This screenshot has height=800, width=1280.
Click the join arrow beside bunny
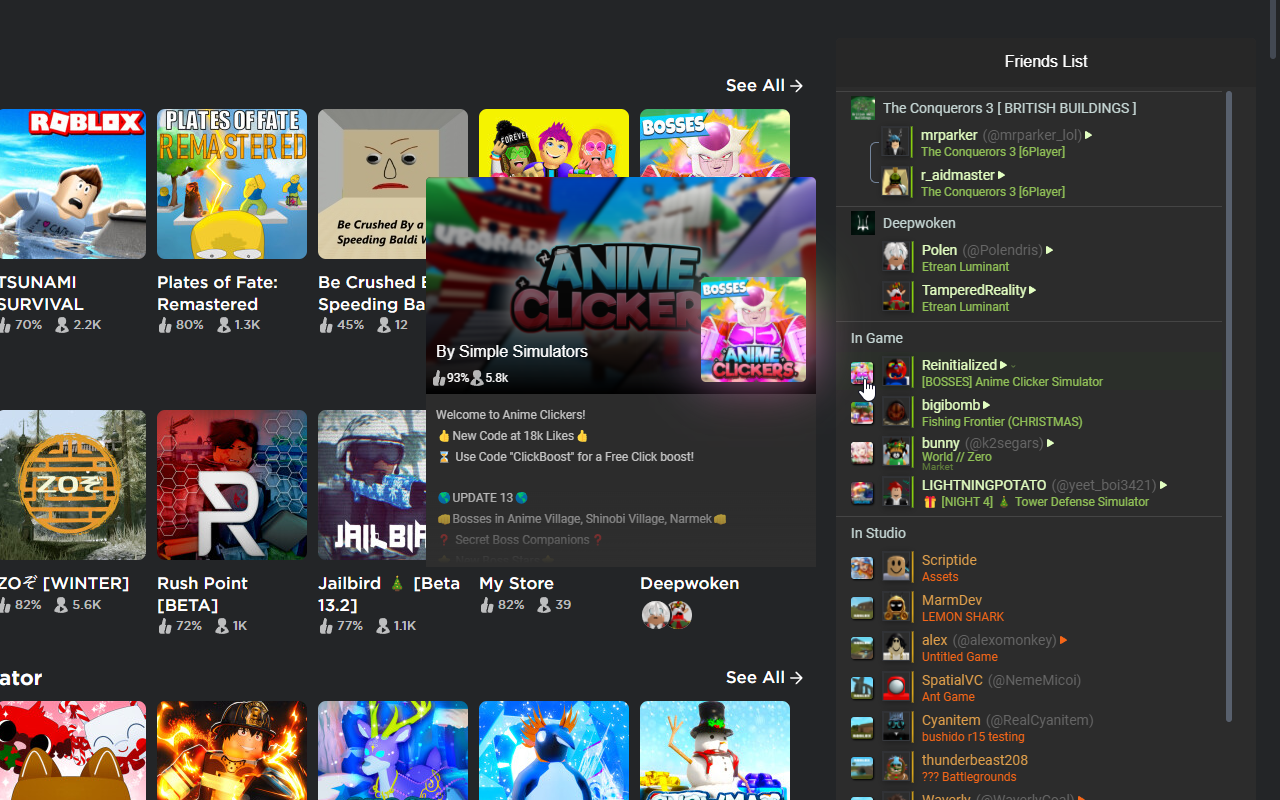pos(1050,443)
